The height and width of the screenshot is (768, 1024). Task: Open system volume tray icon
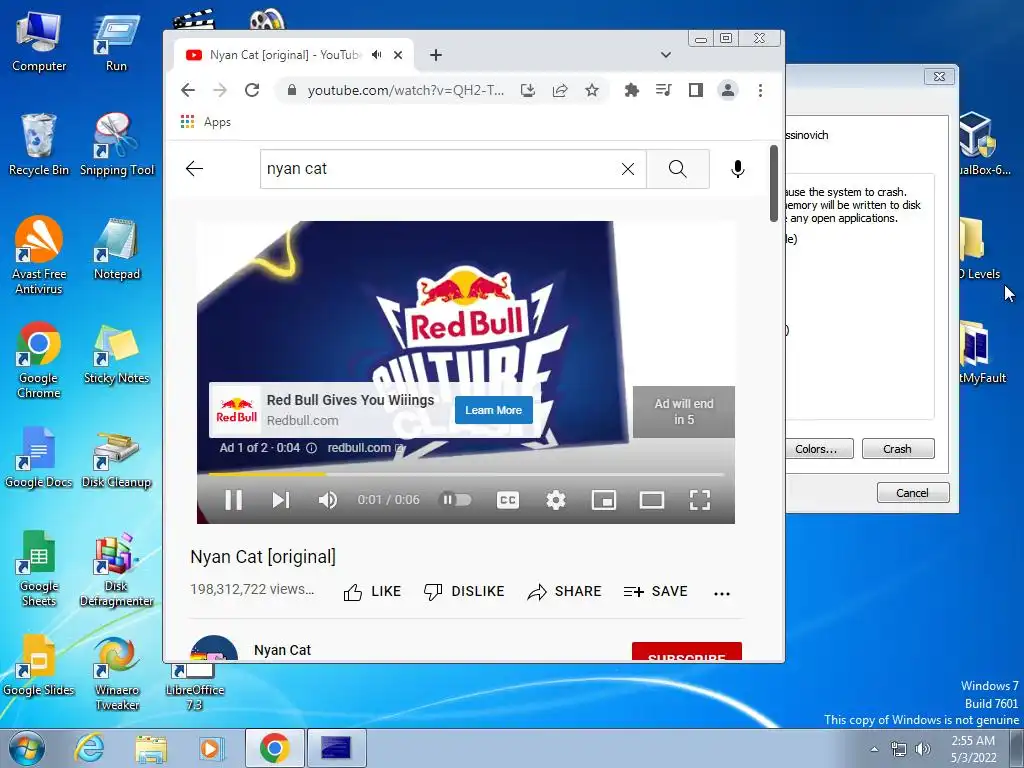click(923, 749)
